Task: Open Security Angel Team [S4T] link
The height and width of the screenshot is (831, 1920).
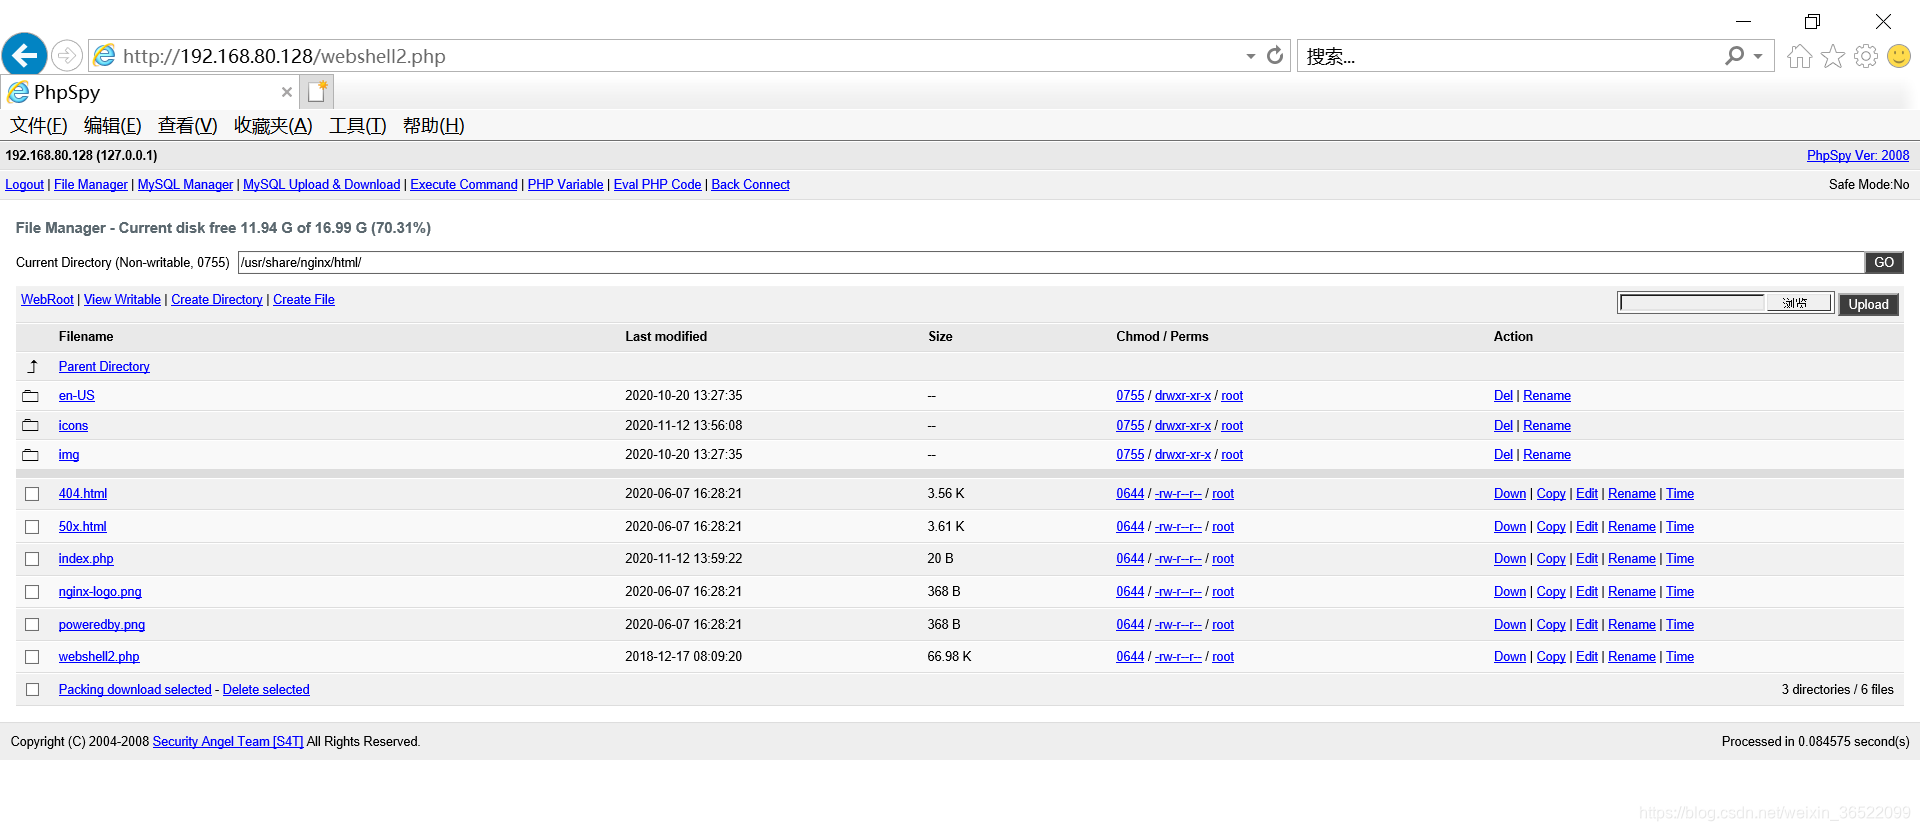Action: tap(228, 742)
